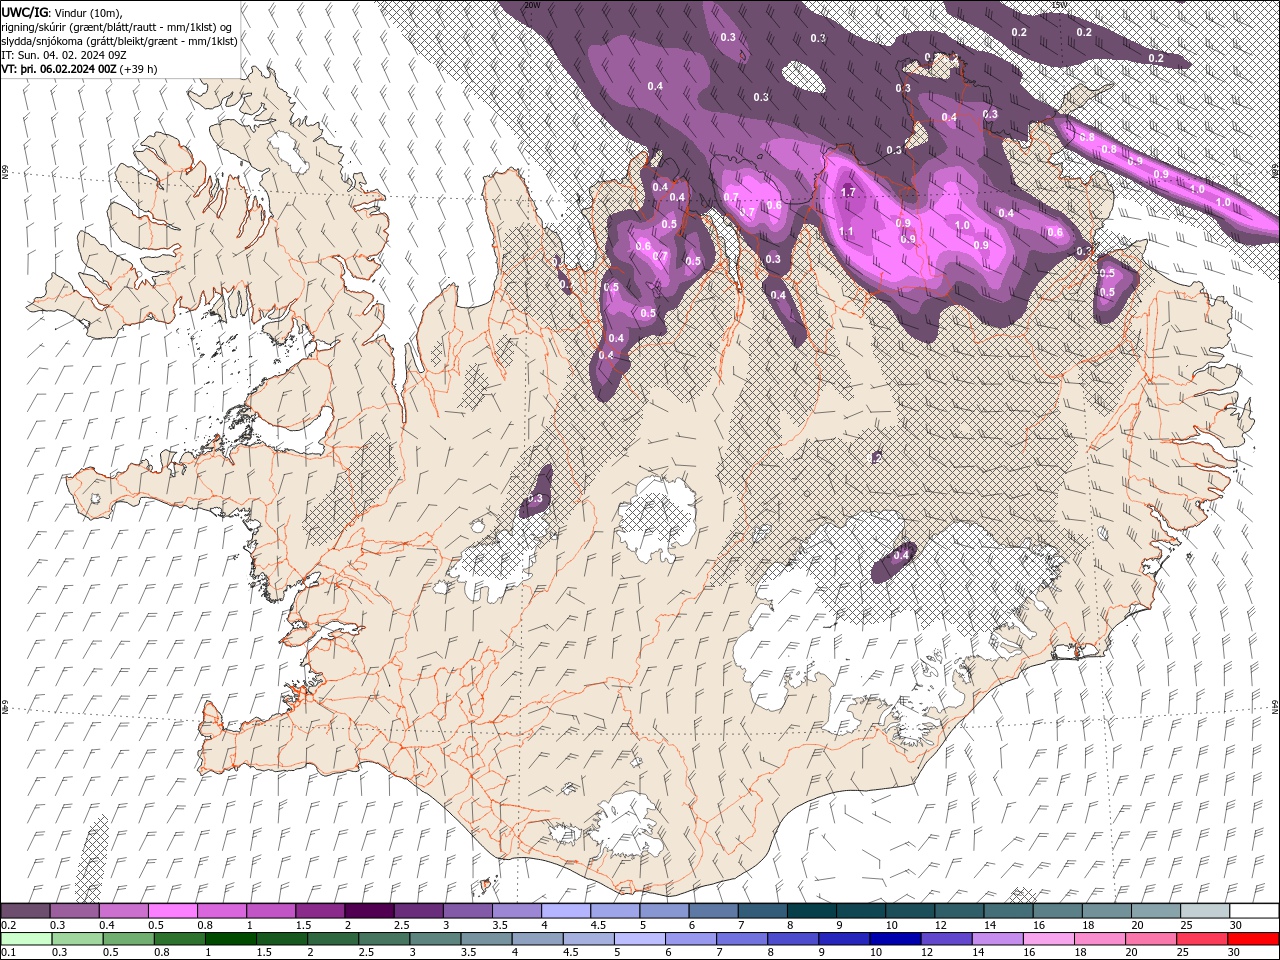Image resolution: width=1280 pixels, height=960 pixels.
Task: Choose the 2.5 swatch in upper snow legend
Action: 417,911
